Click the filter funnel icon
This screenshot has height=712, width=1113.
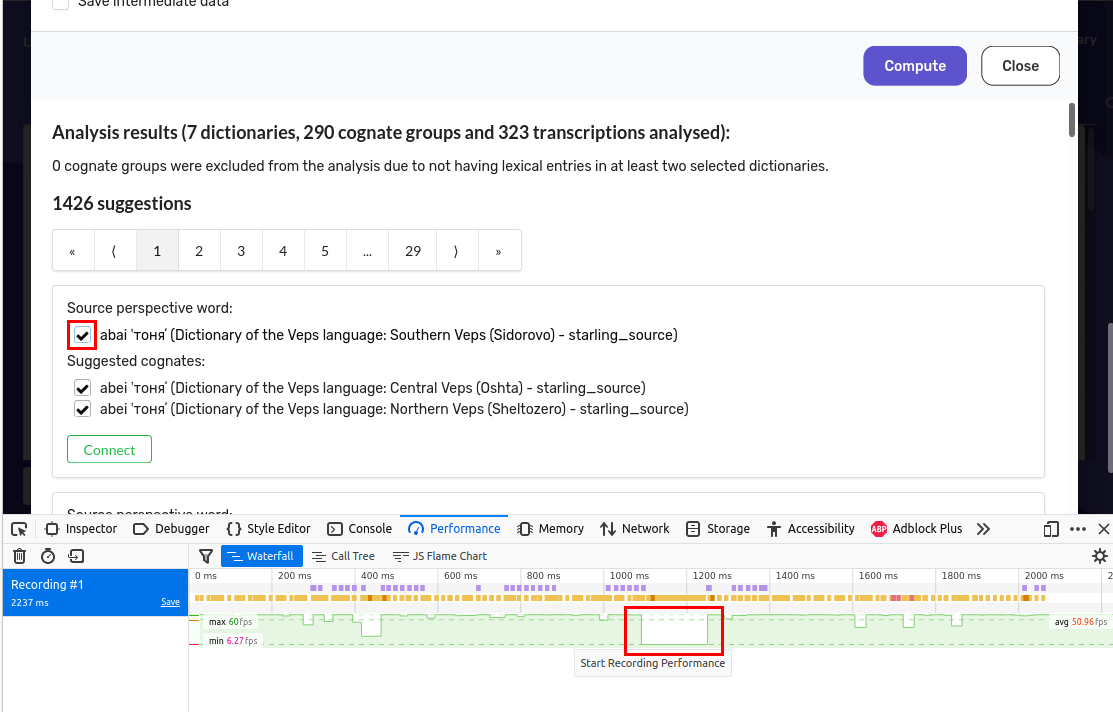pyautogui.click(x=205, y=556)
